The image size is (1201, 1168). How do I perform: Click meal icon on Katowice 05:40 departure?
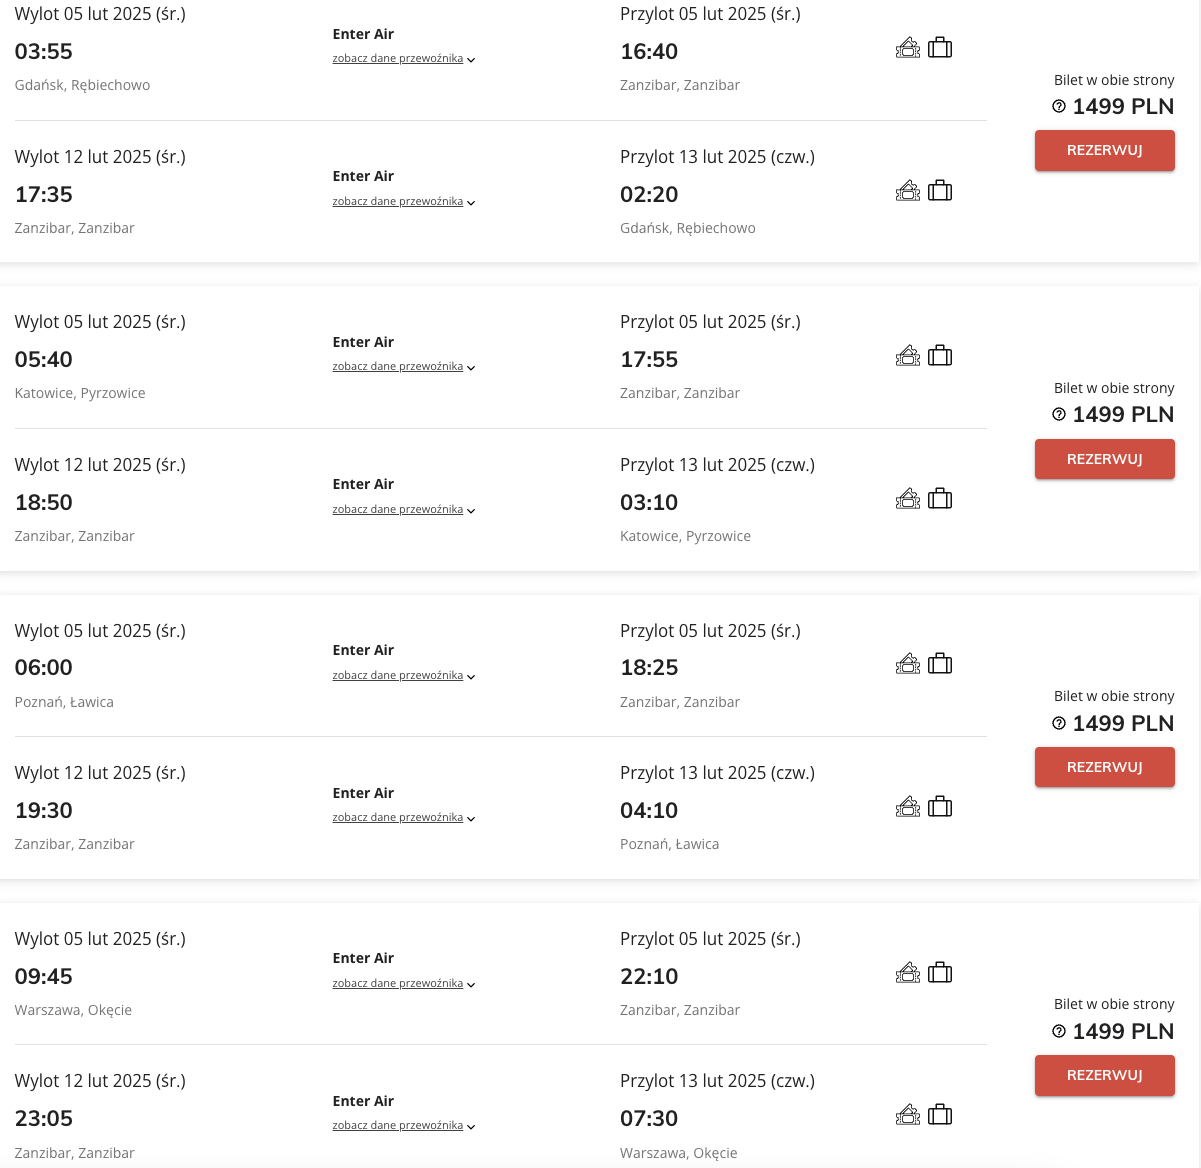click(x=908, y=355)
